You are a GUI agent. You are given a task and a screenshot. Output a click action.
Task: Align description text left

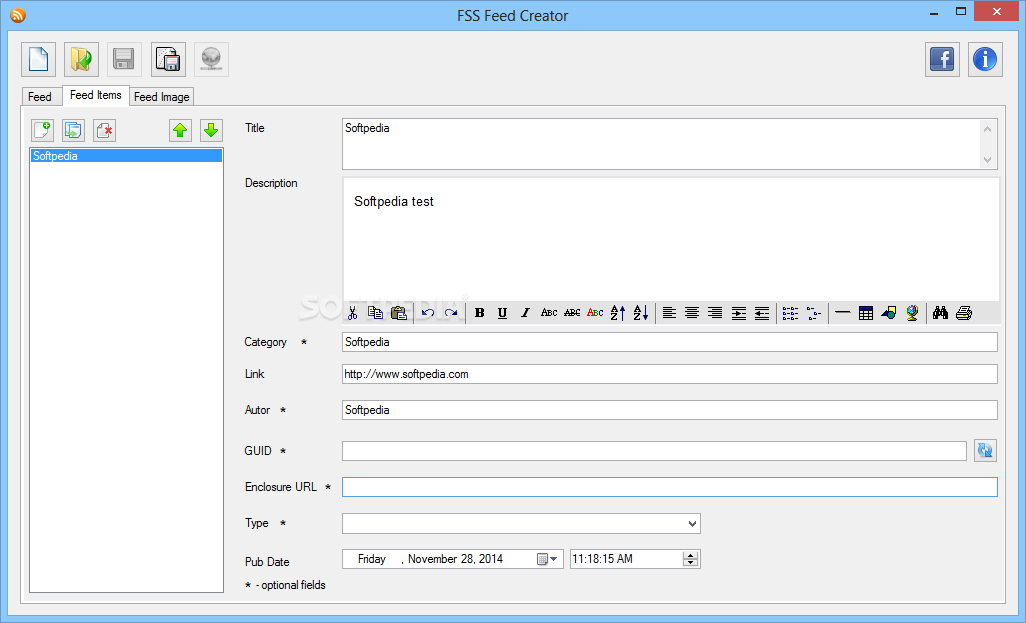[x=669, y=313]
